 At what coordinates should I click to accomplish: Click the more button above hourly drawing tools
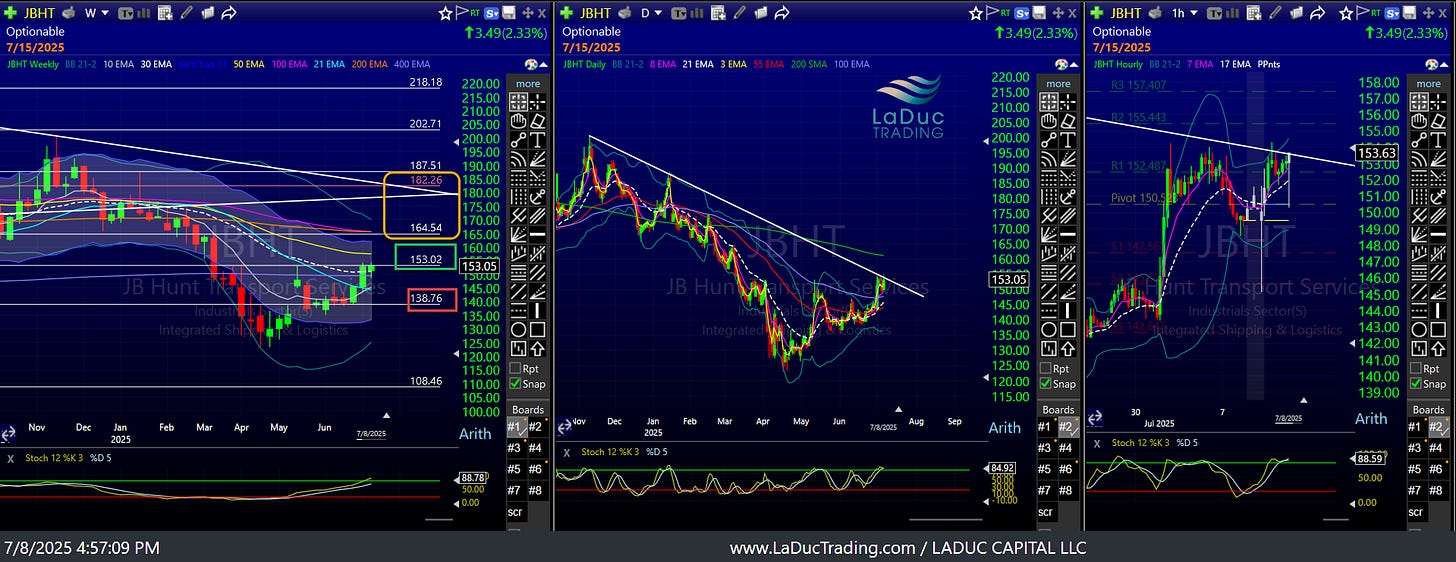[x=1428, y=83]
